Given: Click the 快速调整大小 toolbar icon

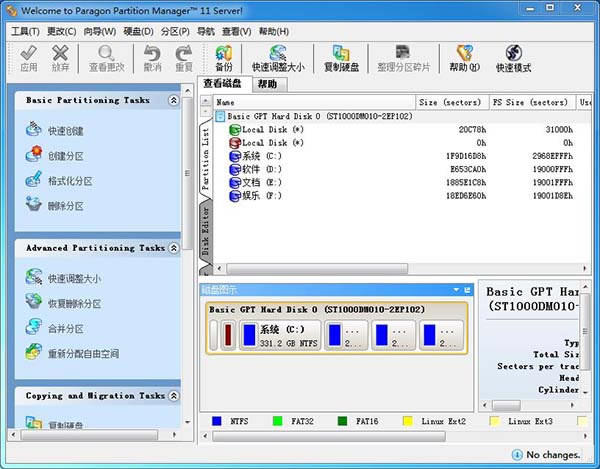Looking at the screenshot, I should pyautogui.click(x=281, y=58).
